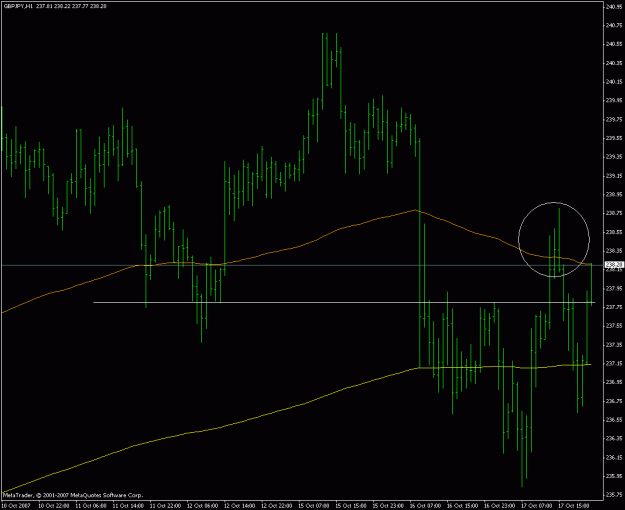Click the 12 Oct 14:00 time label

240,506
